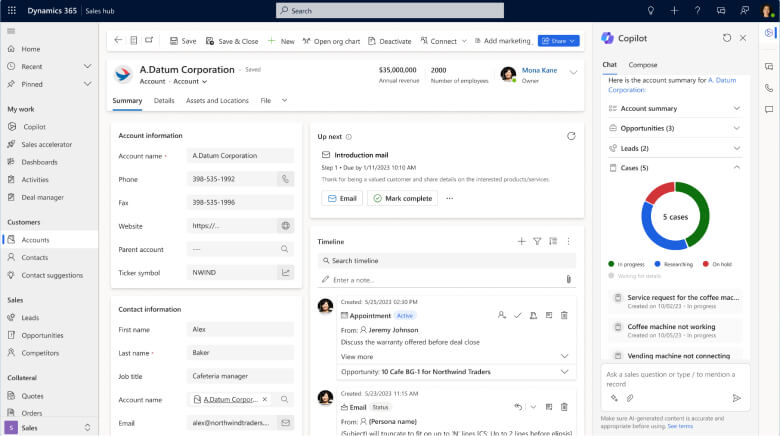
Task: Add a new timeline record with plus icon
Action: [521, 241]
